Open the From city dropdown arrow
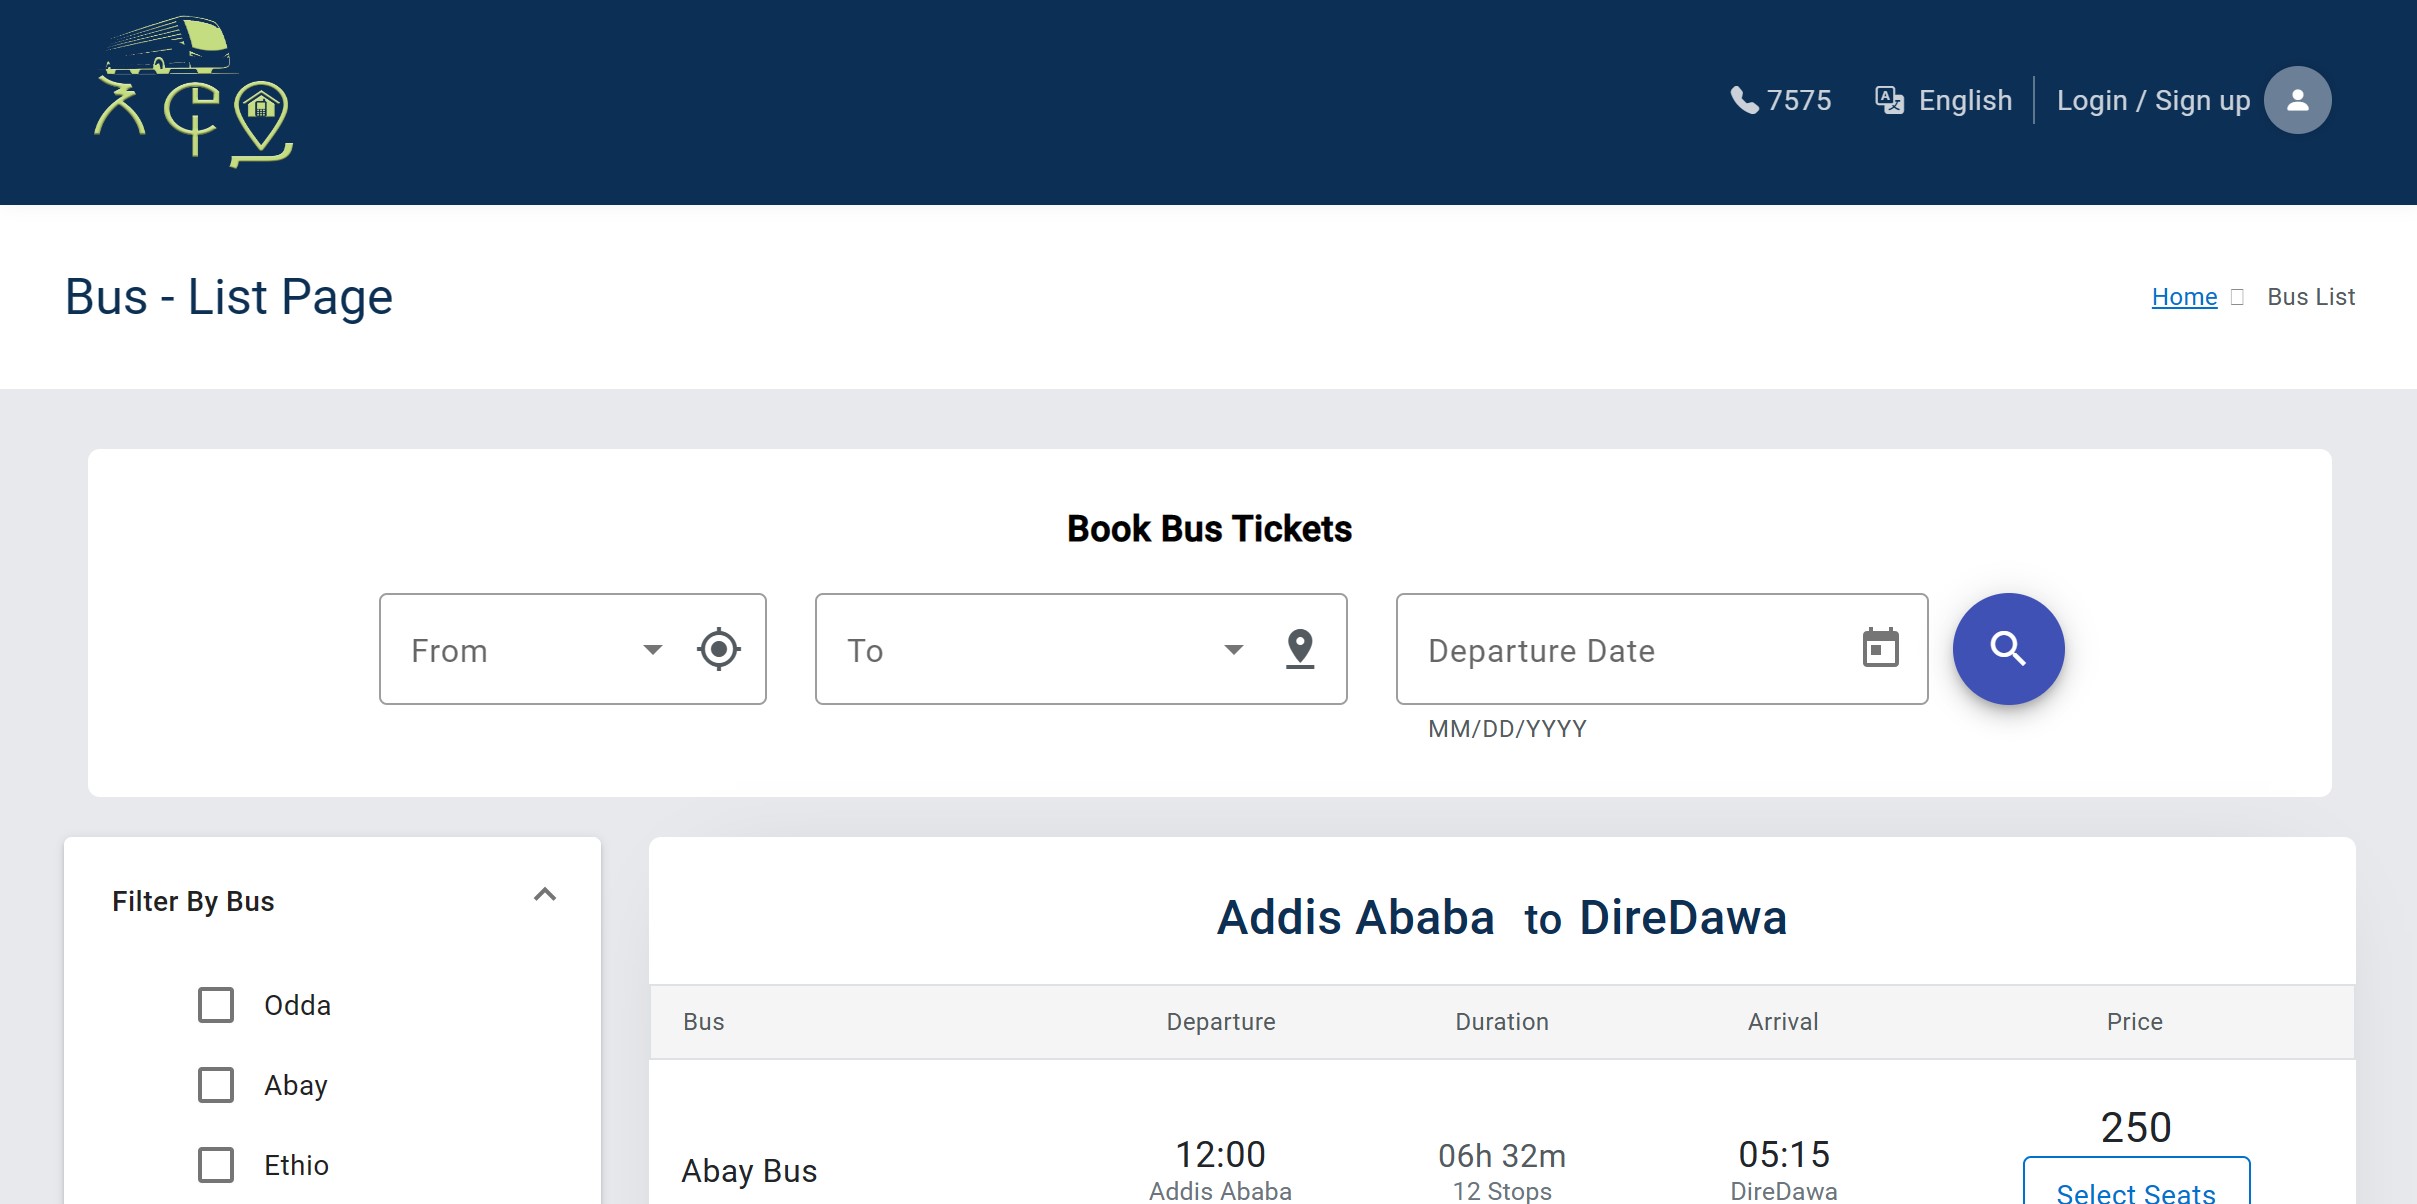 (x=652, y=650)
